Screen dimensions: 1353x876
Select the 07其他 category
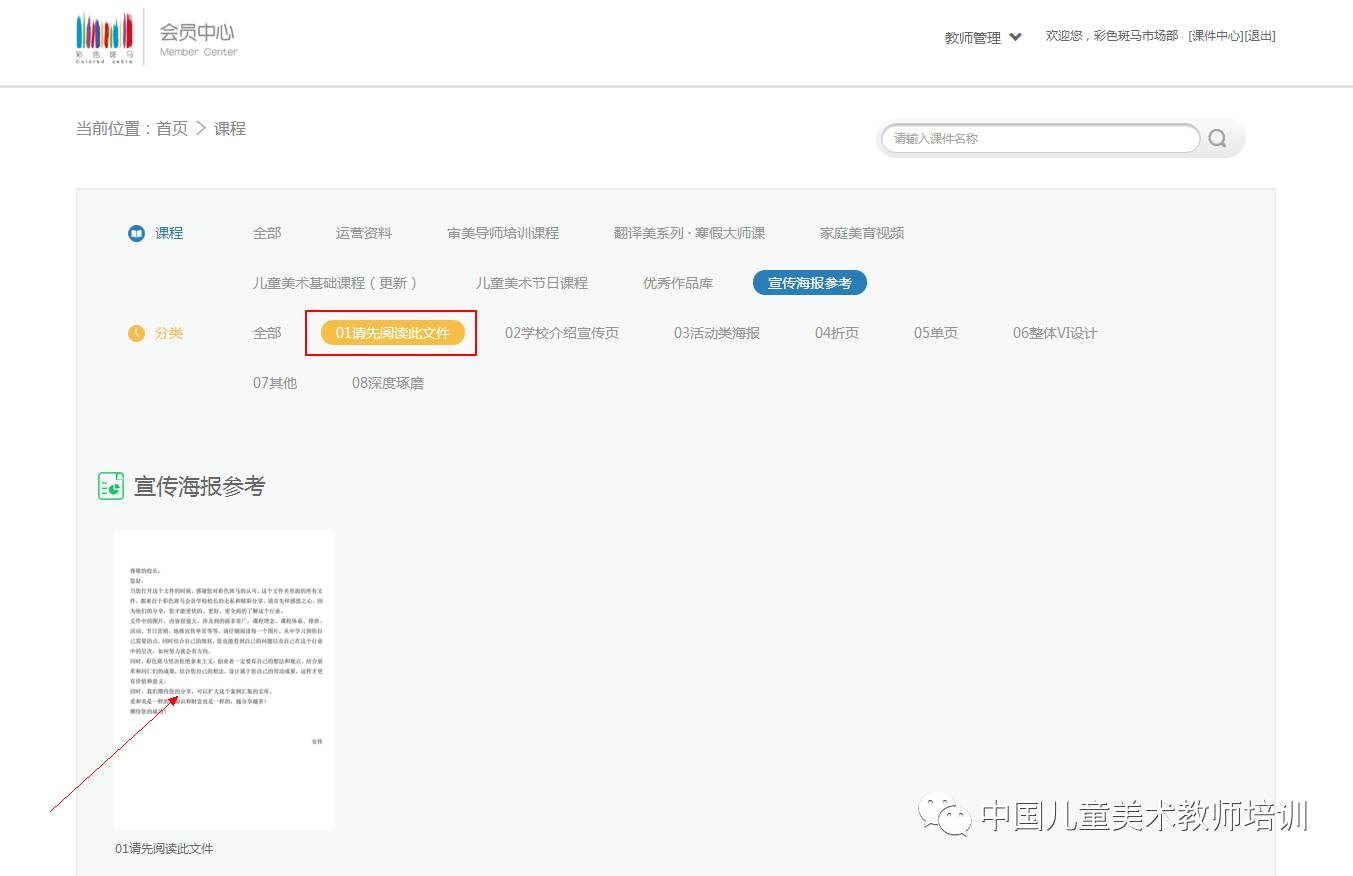coord(275,383)
